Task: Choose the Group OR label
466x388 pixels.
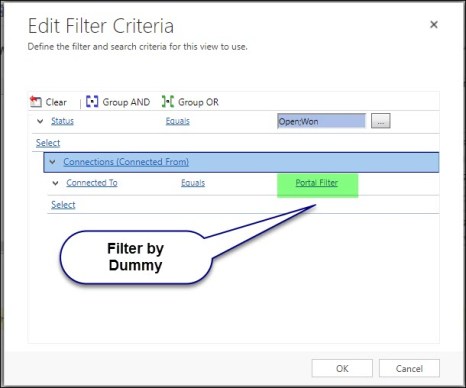Action: 198,102
